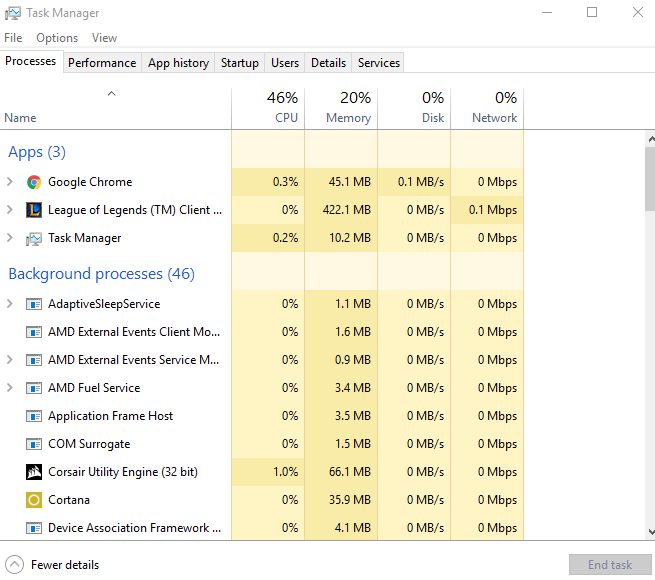Screen dimensions: 655x580
Task: Click the Task Manager title bar icon
Action: coord(13,13)
